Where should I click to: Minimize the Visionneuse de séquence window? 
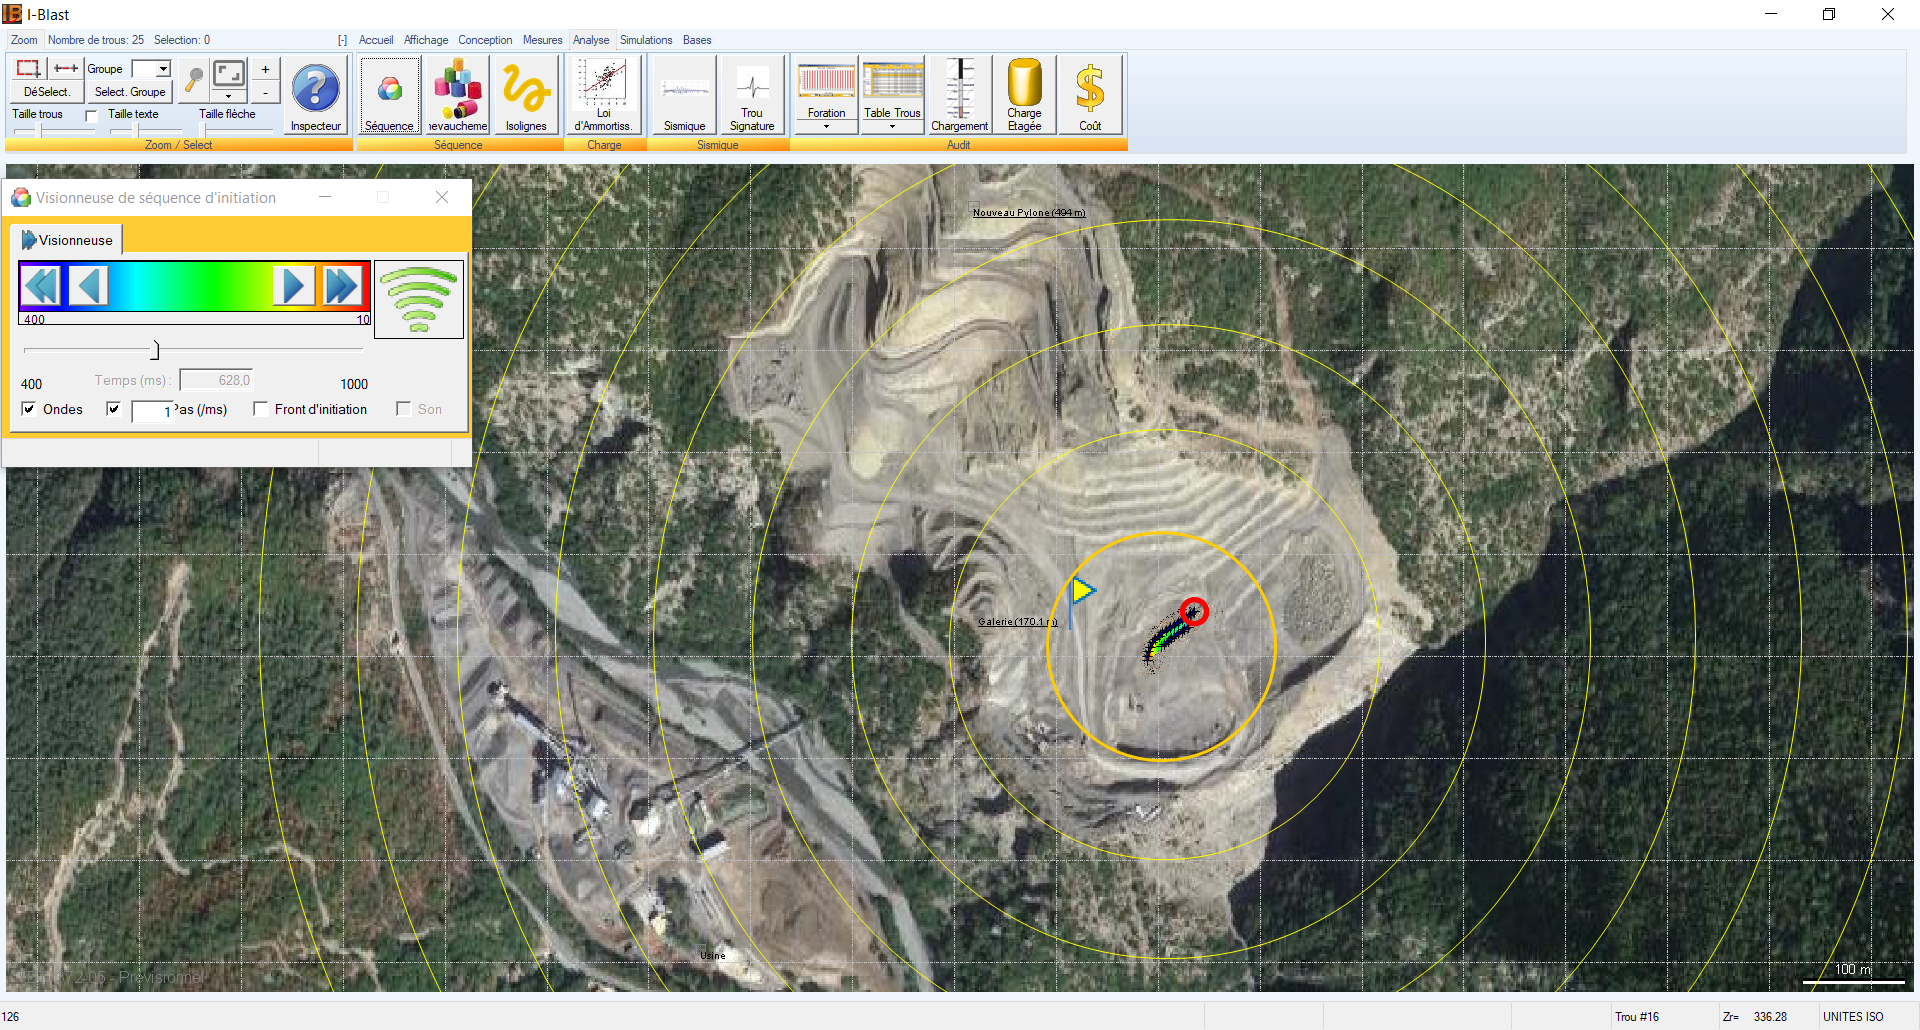coord(325,197)
